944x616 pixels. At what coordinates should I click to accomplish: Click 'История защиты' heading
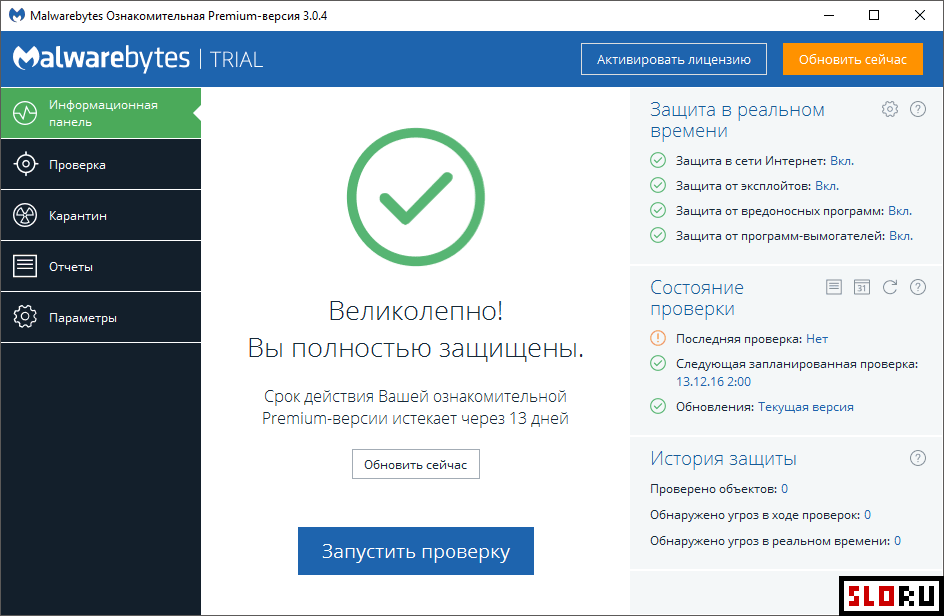coord(723,459)
